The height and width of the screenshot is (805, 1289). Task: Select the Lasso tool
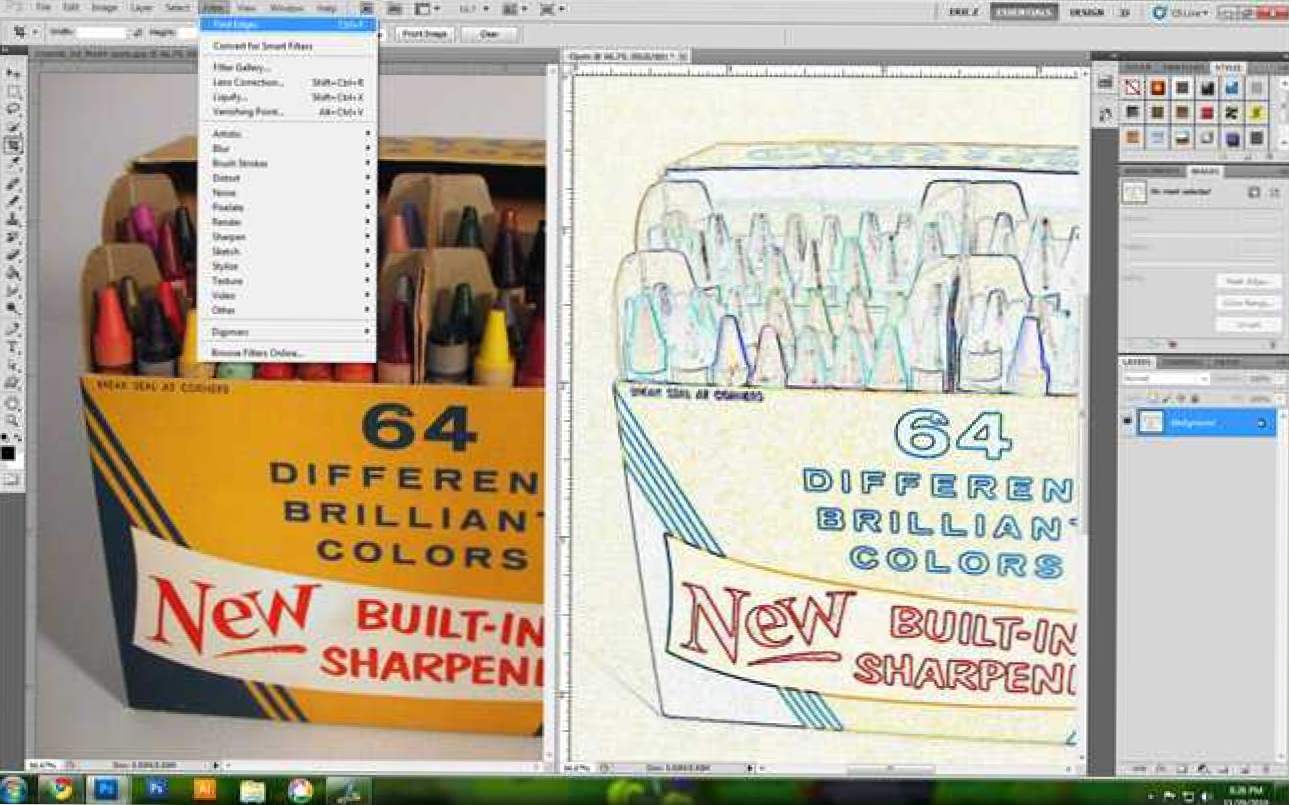click(13, 108)
